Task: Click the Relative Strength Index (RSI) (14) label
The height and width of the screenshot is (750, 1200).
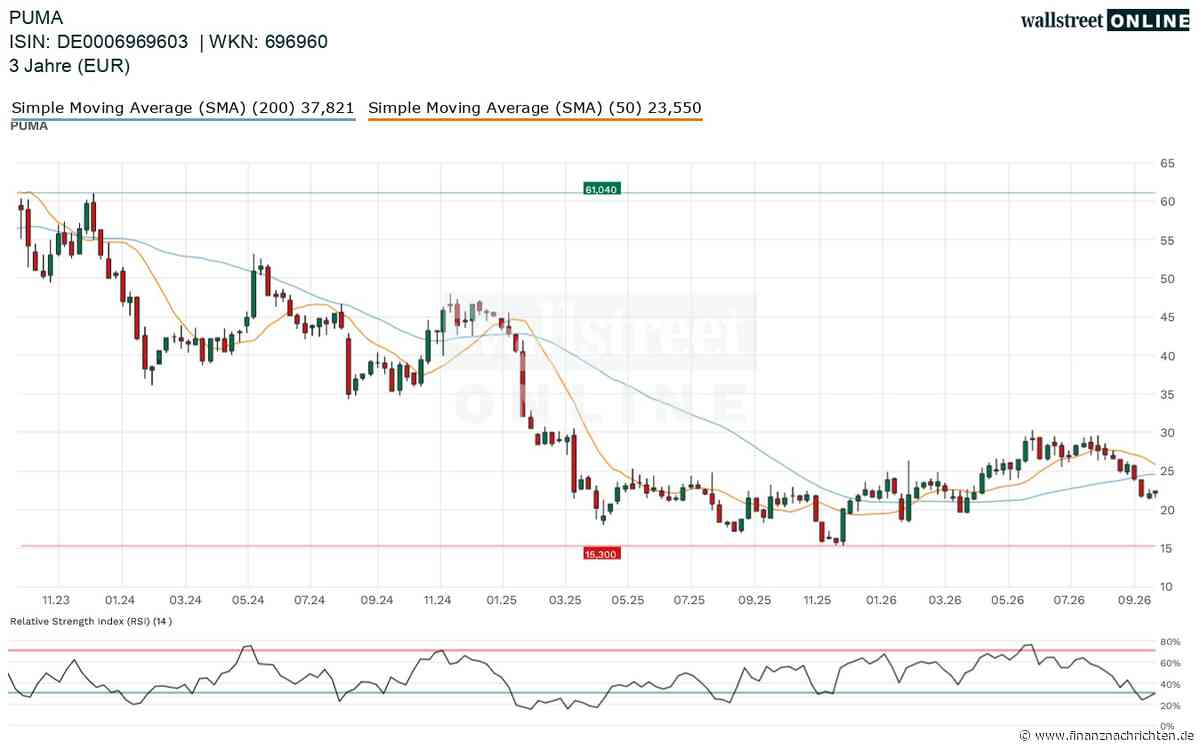Action: (91, 621)
